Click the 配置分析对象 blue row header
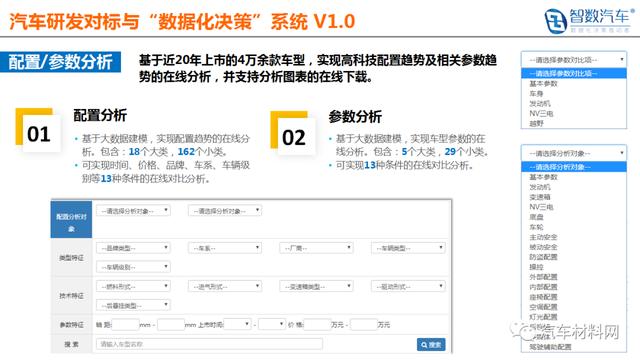Screen dimensions: 640x360 (71, 220)
